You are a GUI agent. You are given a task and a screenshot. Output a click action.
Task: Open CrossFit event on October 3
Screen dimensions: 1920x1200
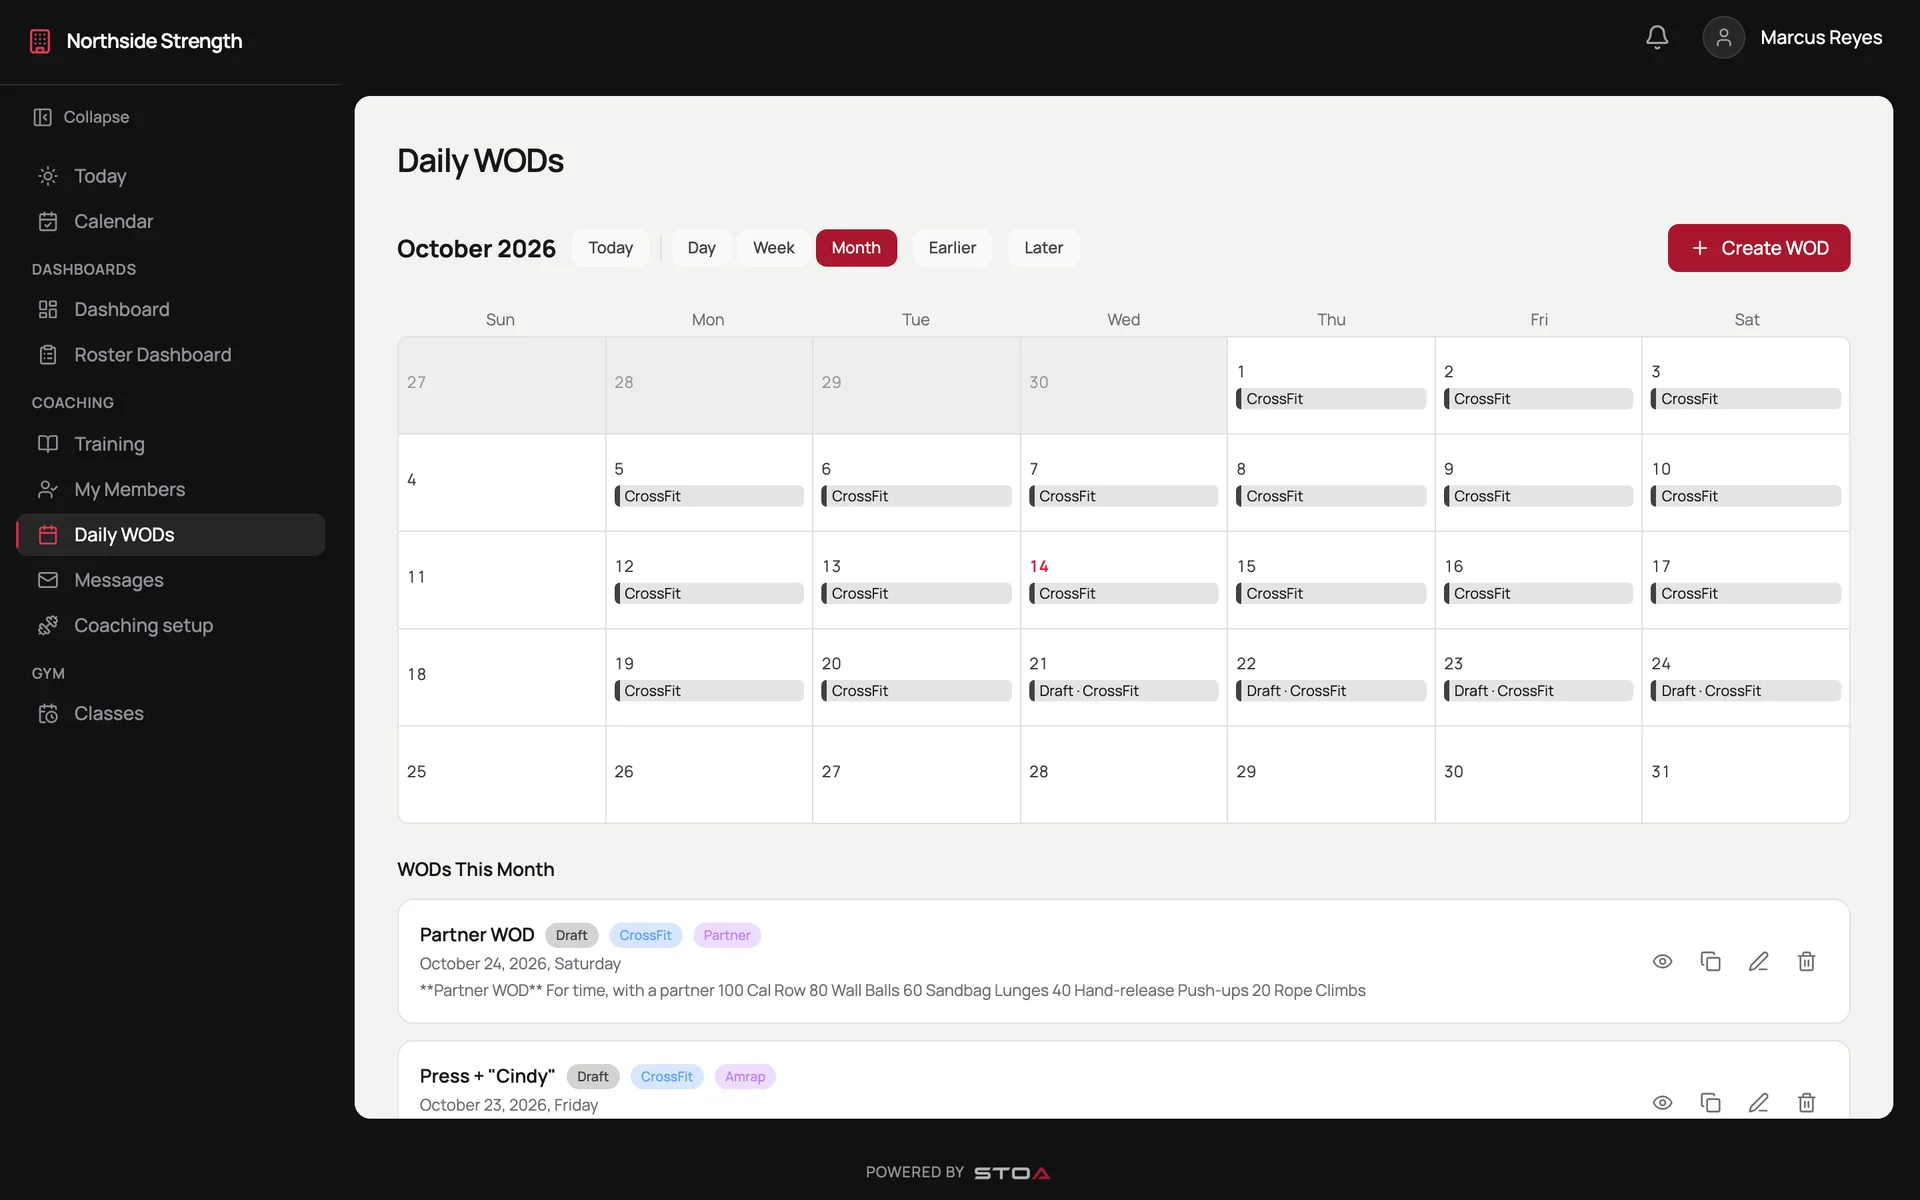(x=1746, y=399)
